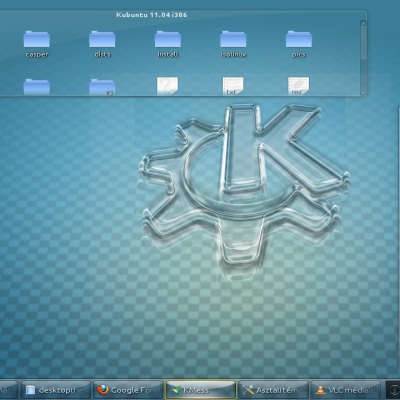Click the "pics" folder name label
This screenshot has width=400, height=400.
(299, 54)
